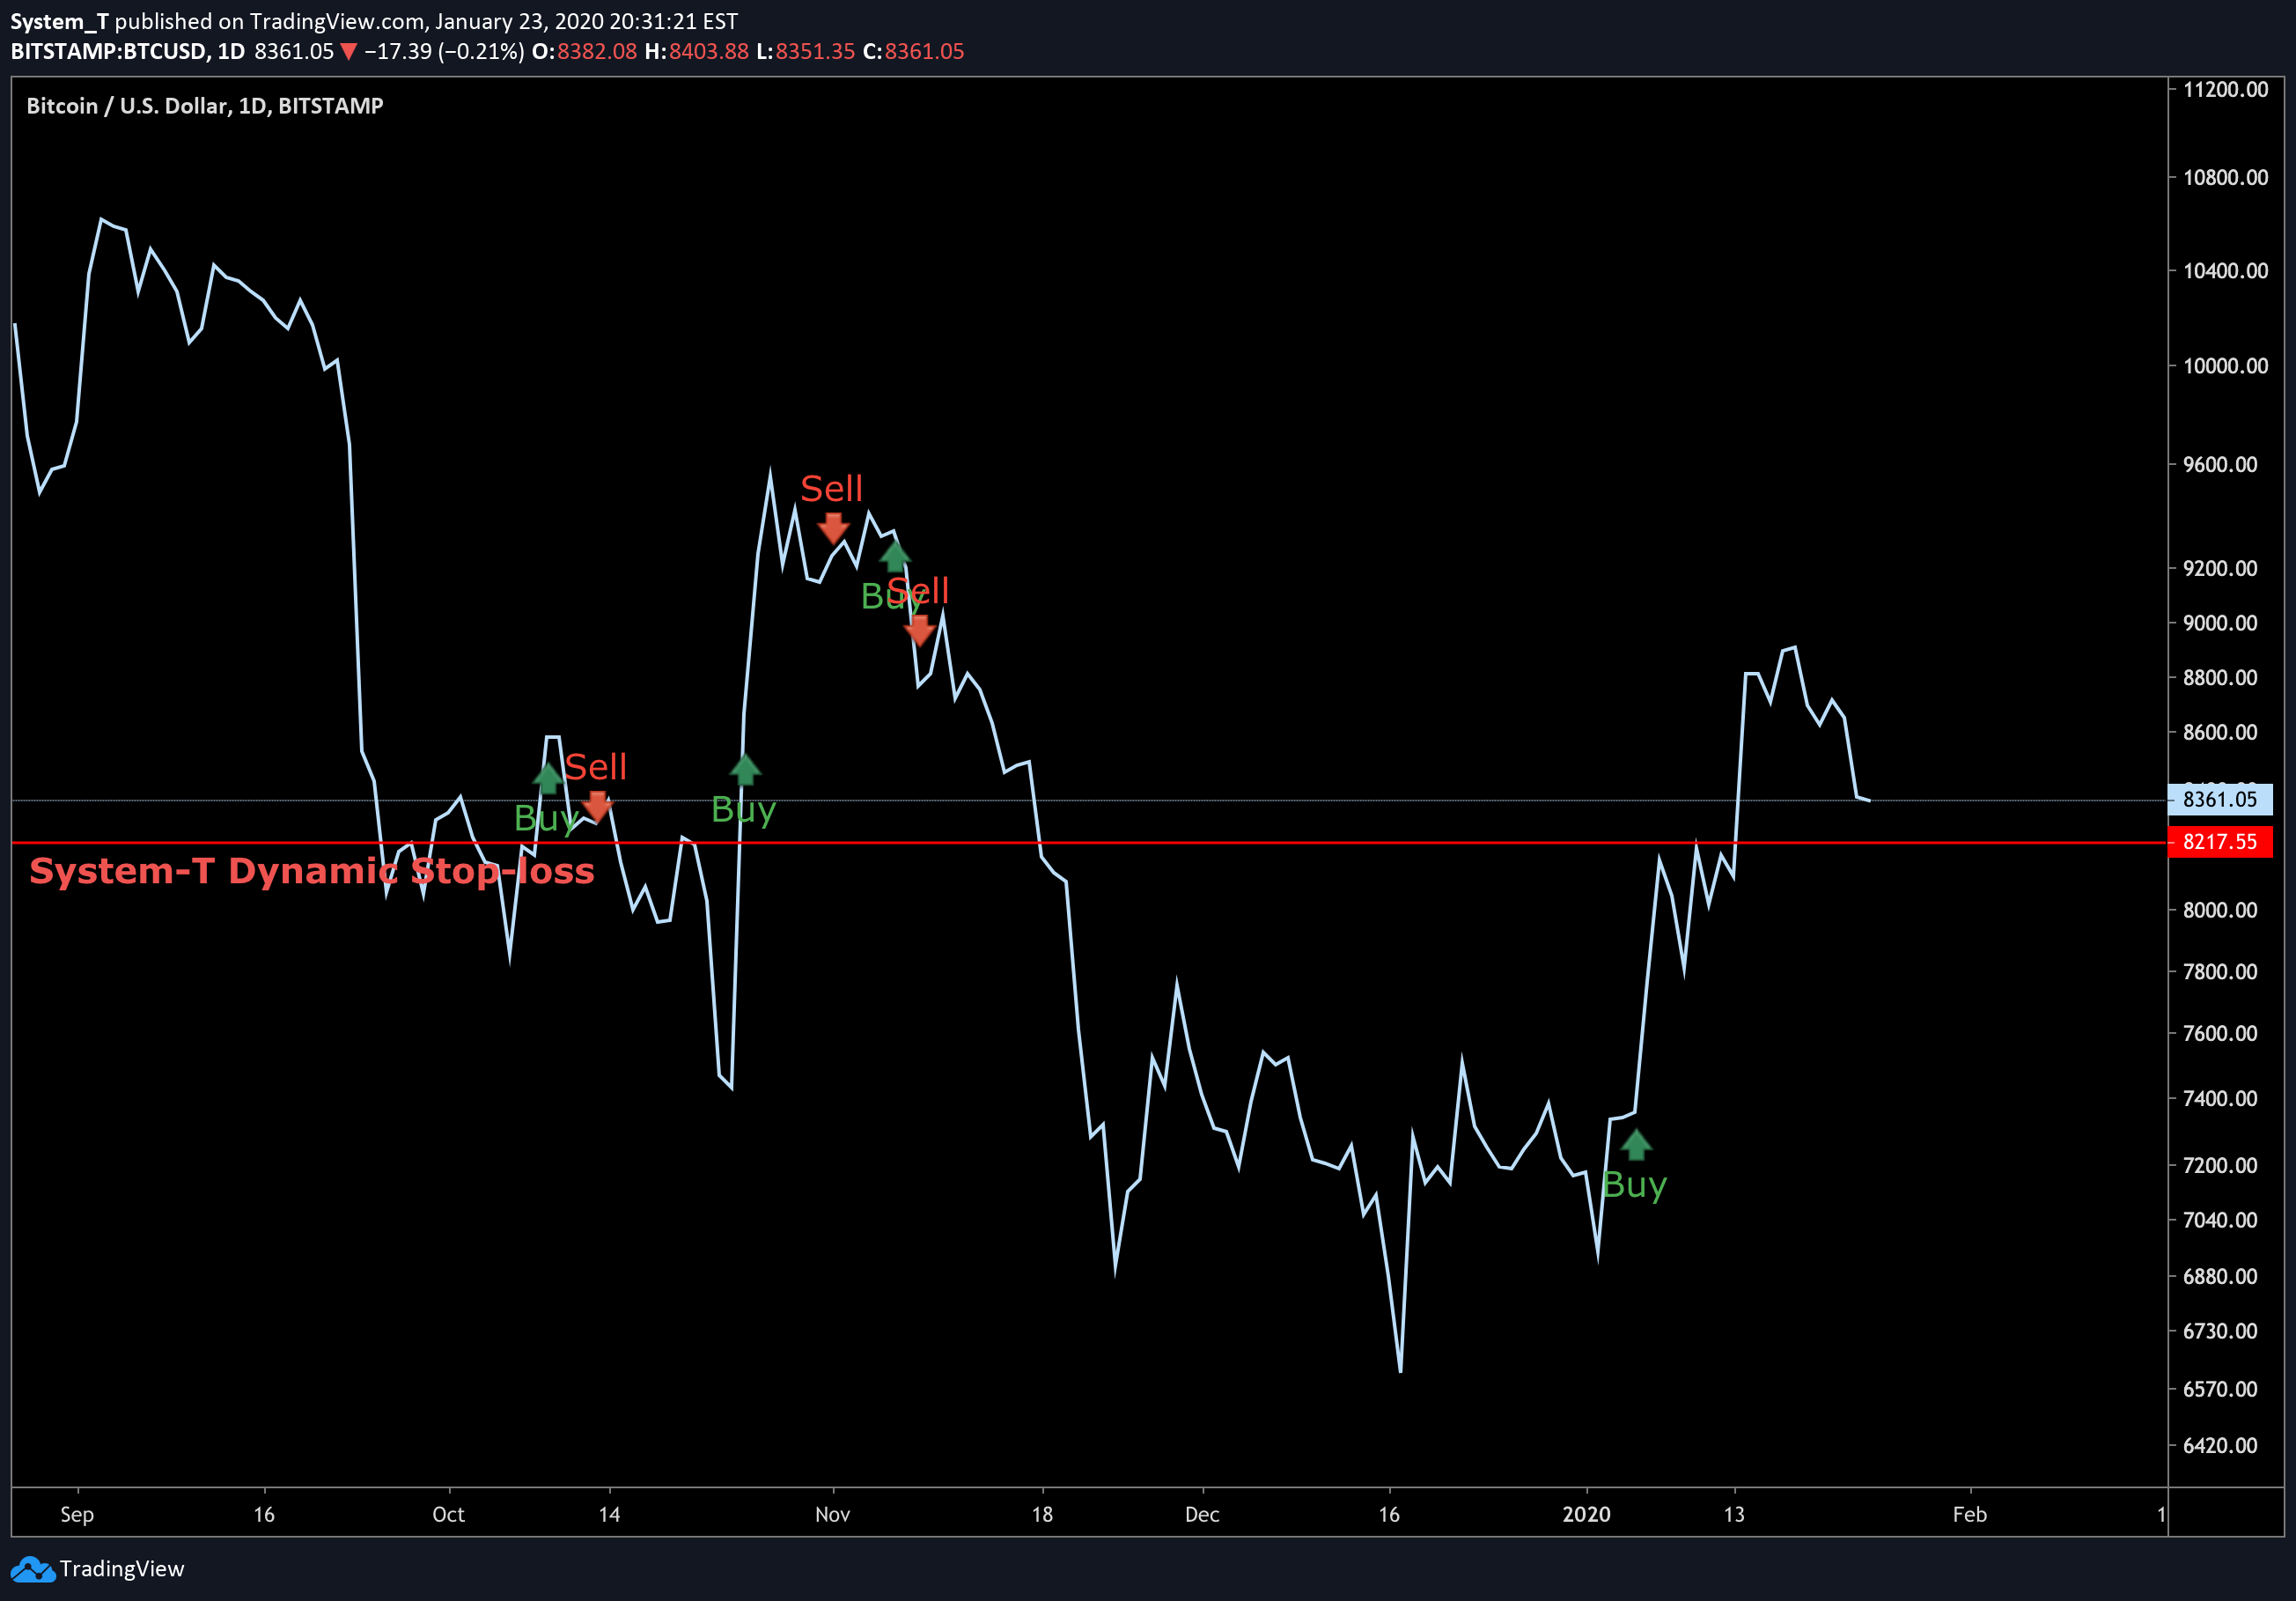Click the open value O:8382.08
Image resolution: width=2296 pixels, height=1601 pixels.
[x=584, y=52]
